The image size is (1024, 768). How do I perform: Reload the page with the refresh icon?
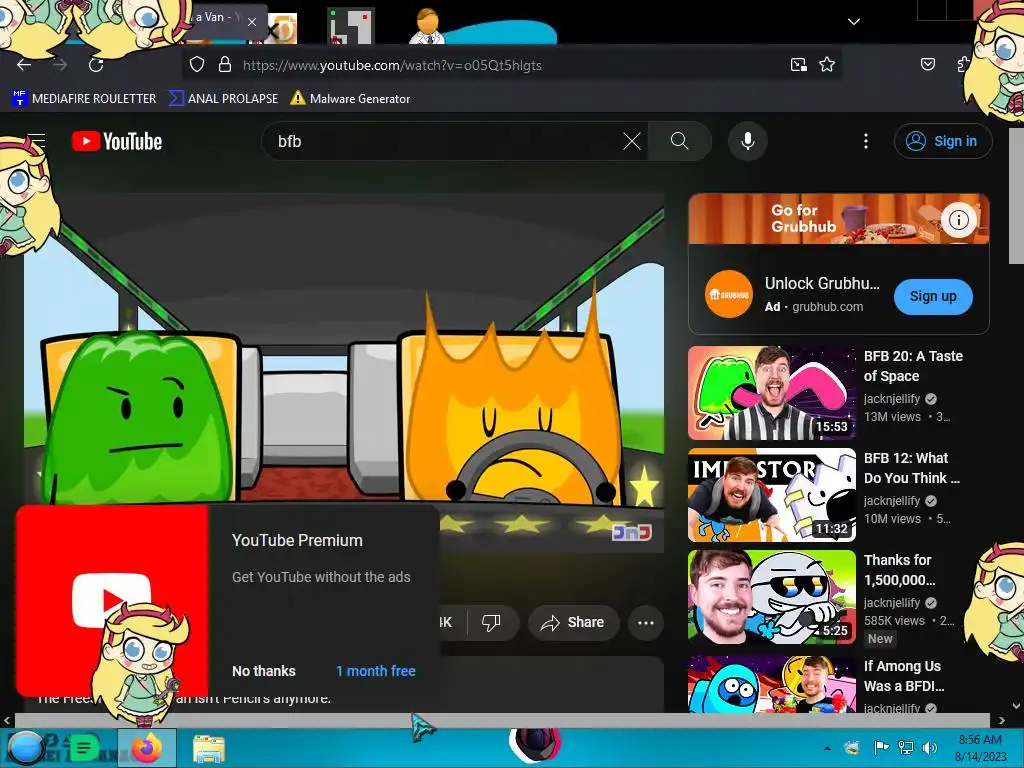click(96, 65)
